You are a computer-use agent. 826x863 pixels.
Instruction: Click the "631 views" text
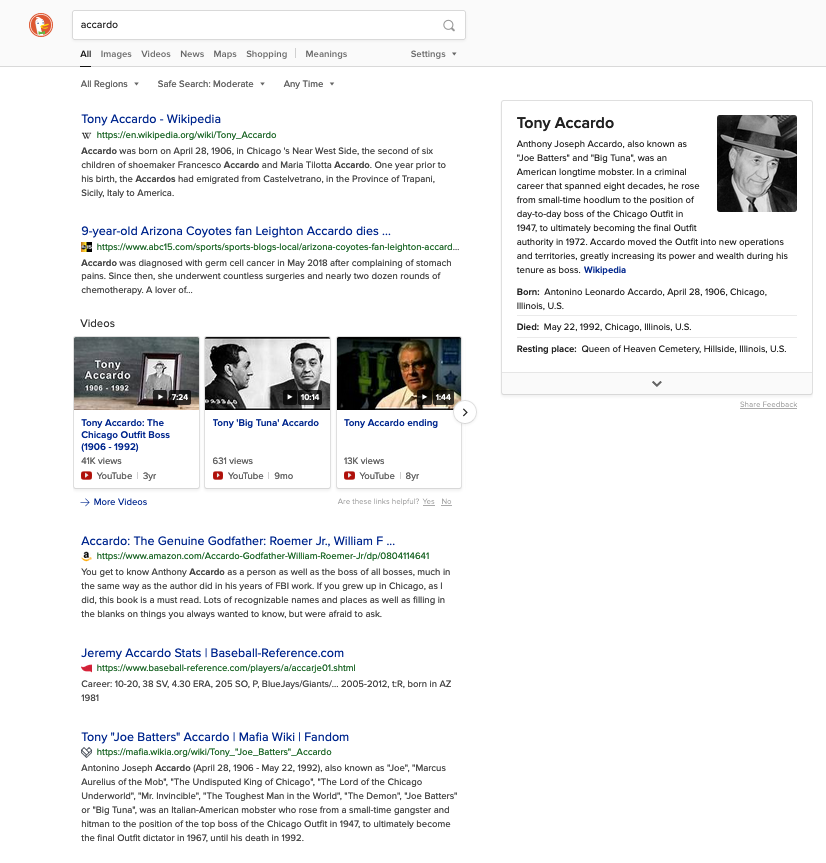point(233,461)
